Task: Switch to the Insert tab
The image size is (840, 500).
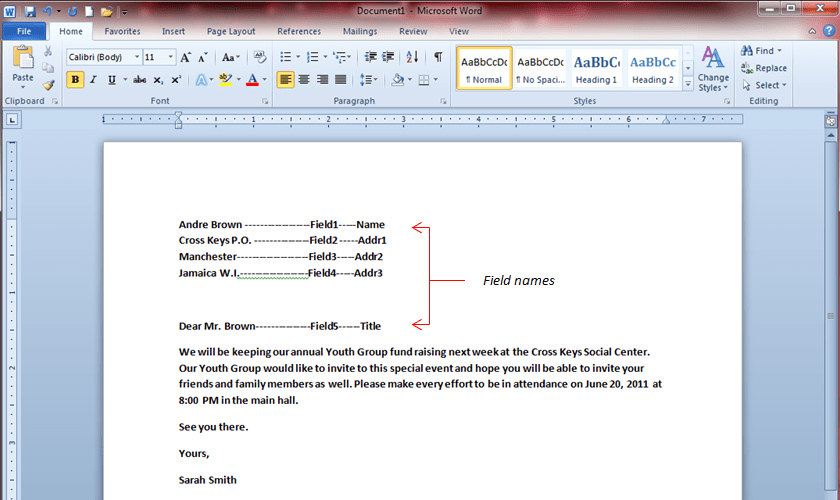Action: (173, 32)
